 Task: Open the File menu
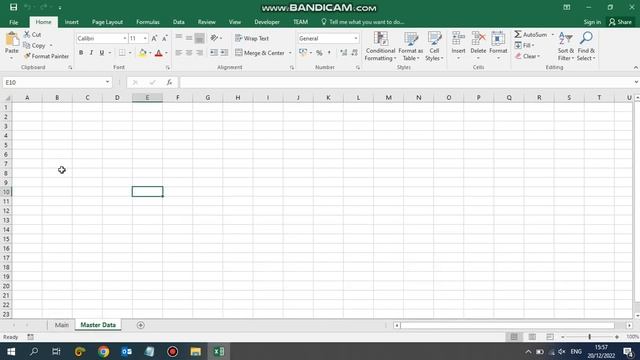click(13, 22)
